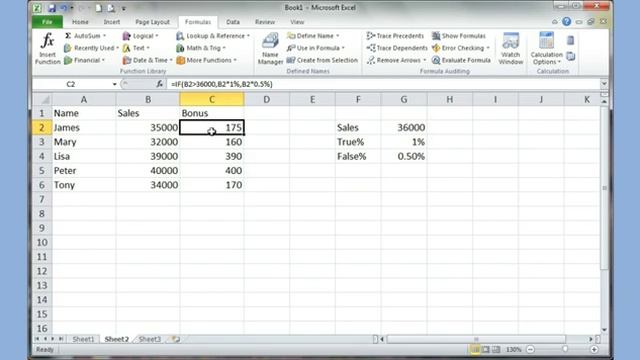This screenshot has width=640, height=360.
Task: Toggle Show Formulas
Action: [459, 36]
